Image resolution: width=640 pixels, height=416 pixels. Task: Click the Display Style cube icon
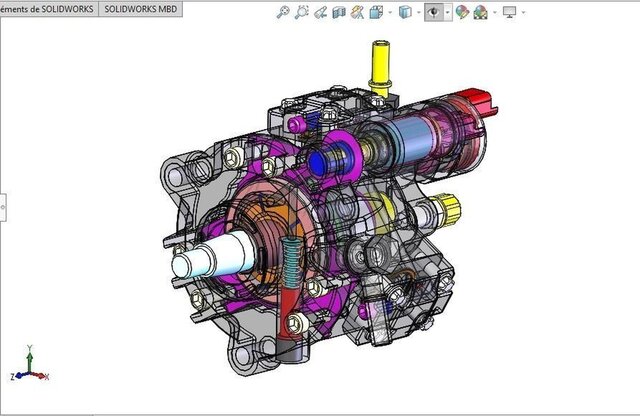pos(405,12)
